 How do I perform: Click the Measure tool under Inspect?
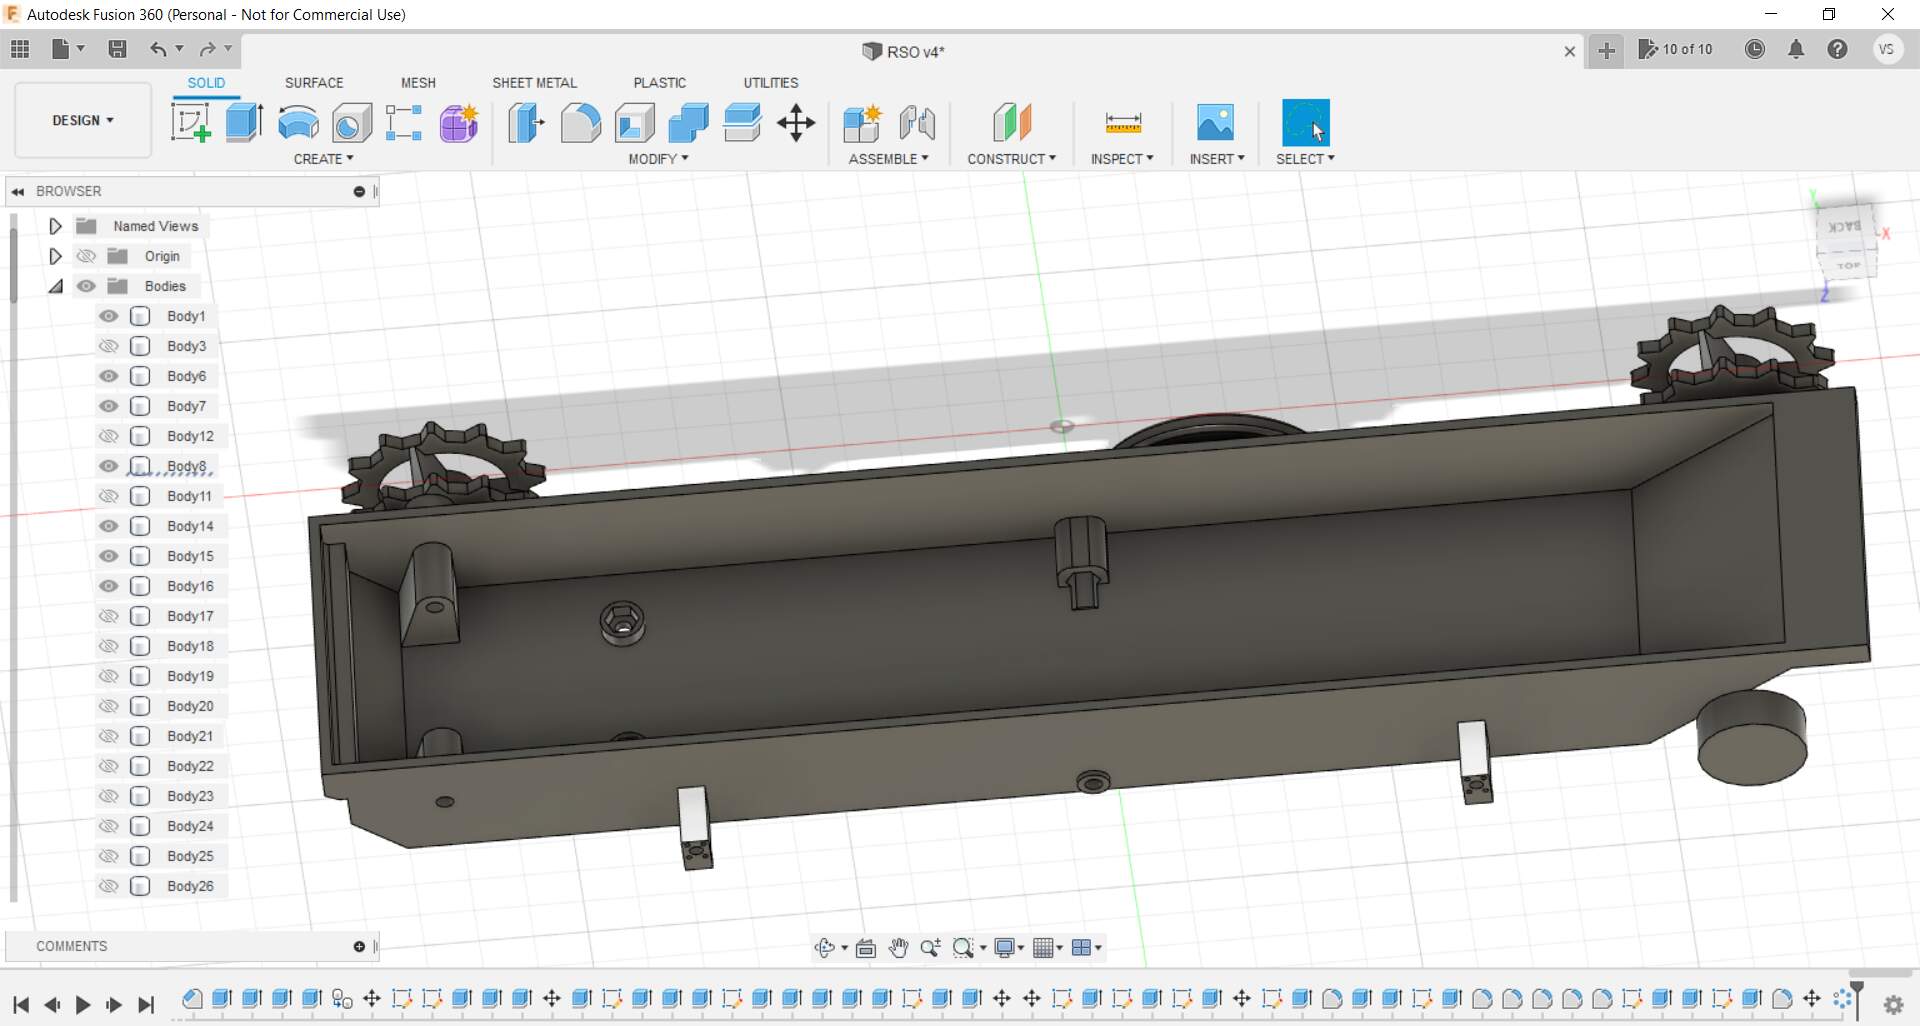point(1122,123)
